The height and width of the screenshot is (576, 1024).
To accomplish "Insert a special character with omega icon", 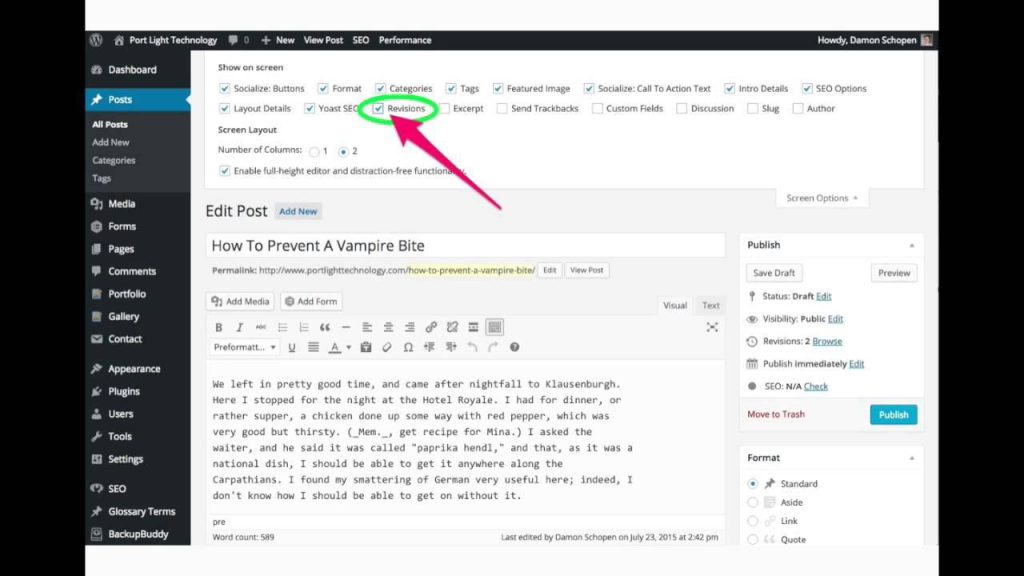I will 408,347.
